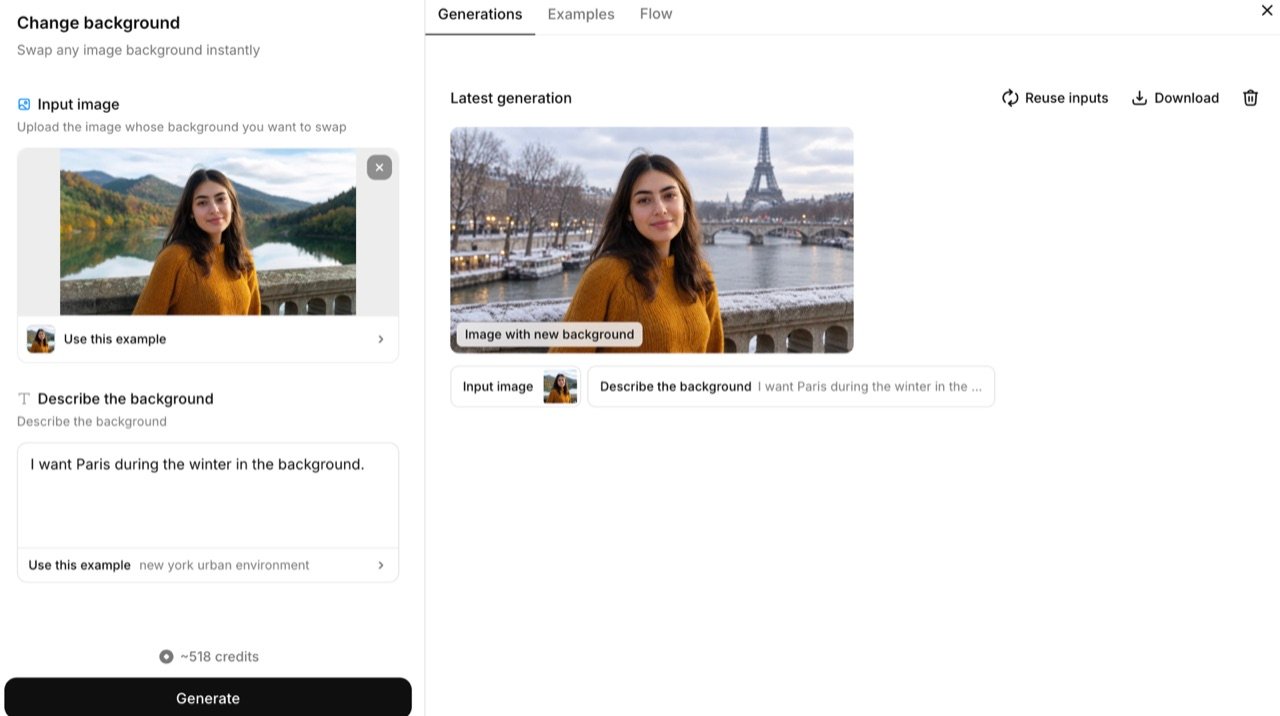The width and height of the screenshot is (1280, 716).
Task: Click the Latest generation heading
Action: click(511, 98)
